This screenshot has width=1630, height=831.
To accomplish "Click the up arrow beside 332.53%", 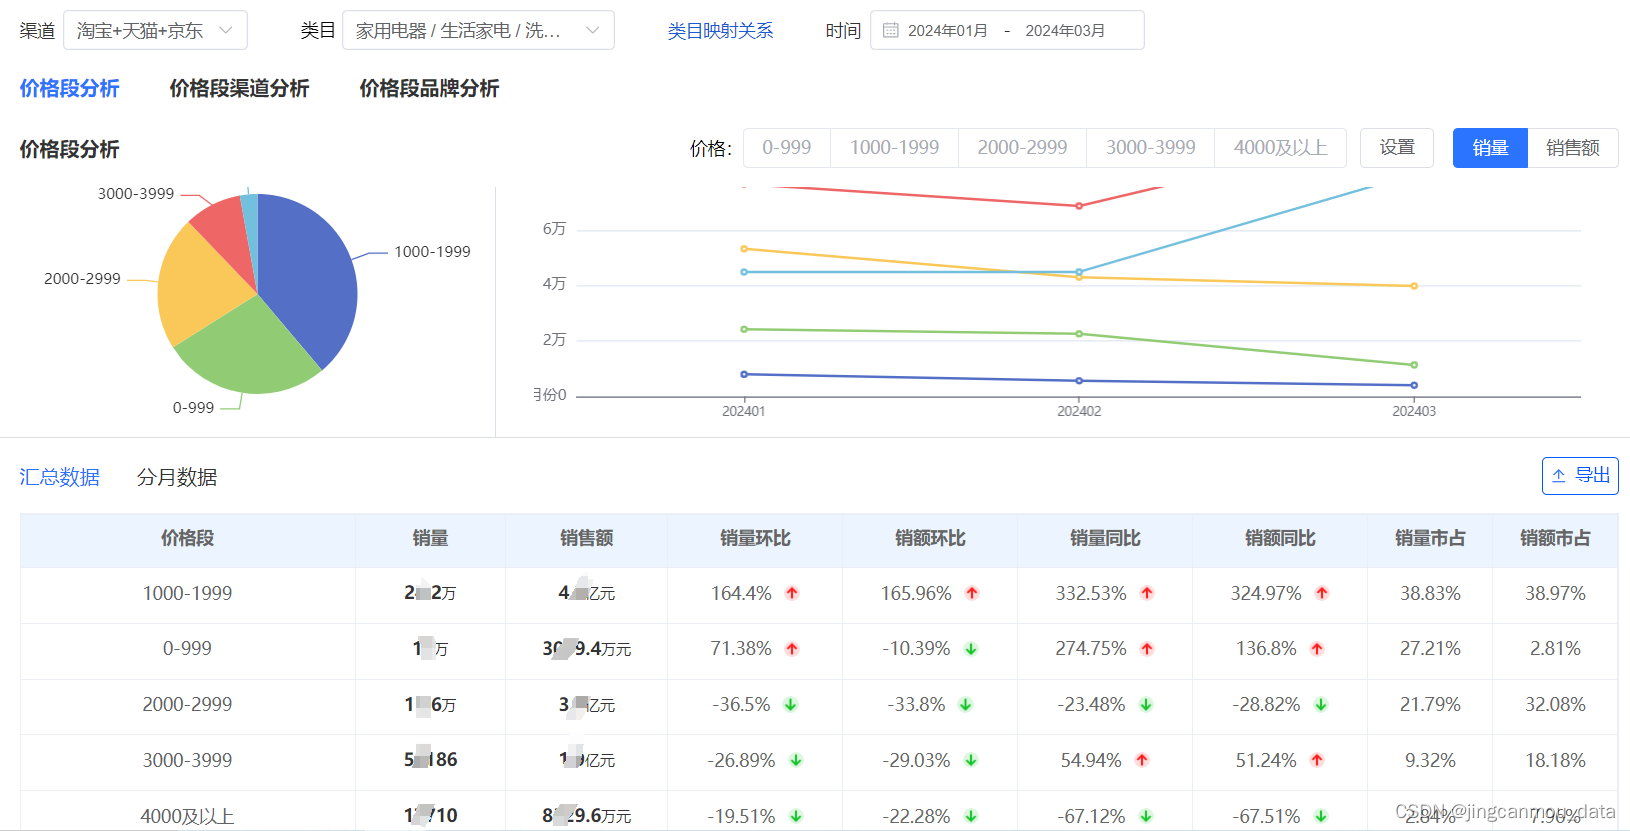I will pyautogui.click(x=1147, y=593).
